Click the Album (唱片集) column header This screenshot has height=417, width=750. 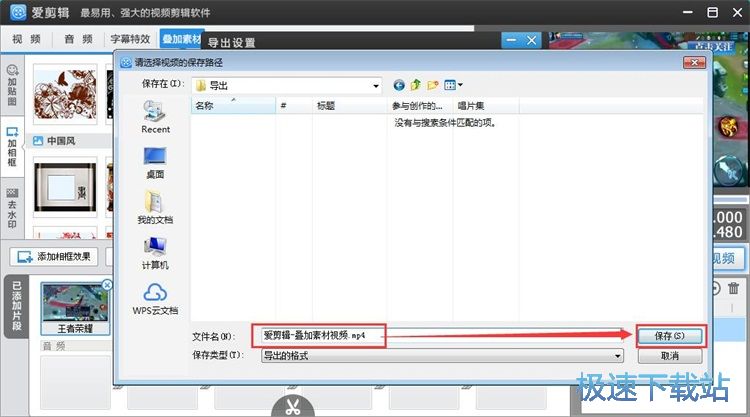pos(486,106)
